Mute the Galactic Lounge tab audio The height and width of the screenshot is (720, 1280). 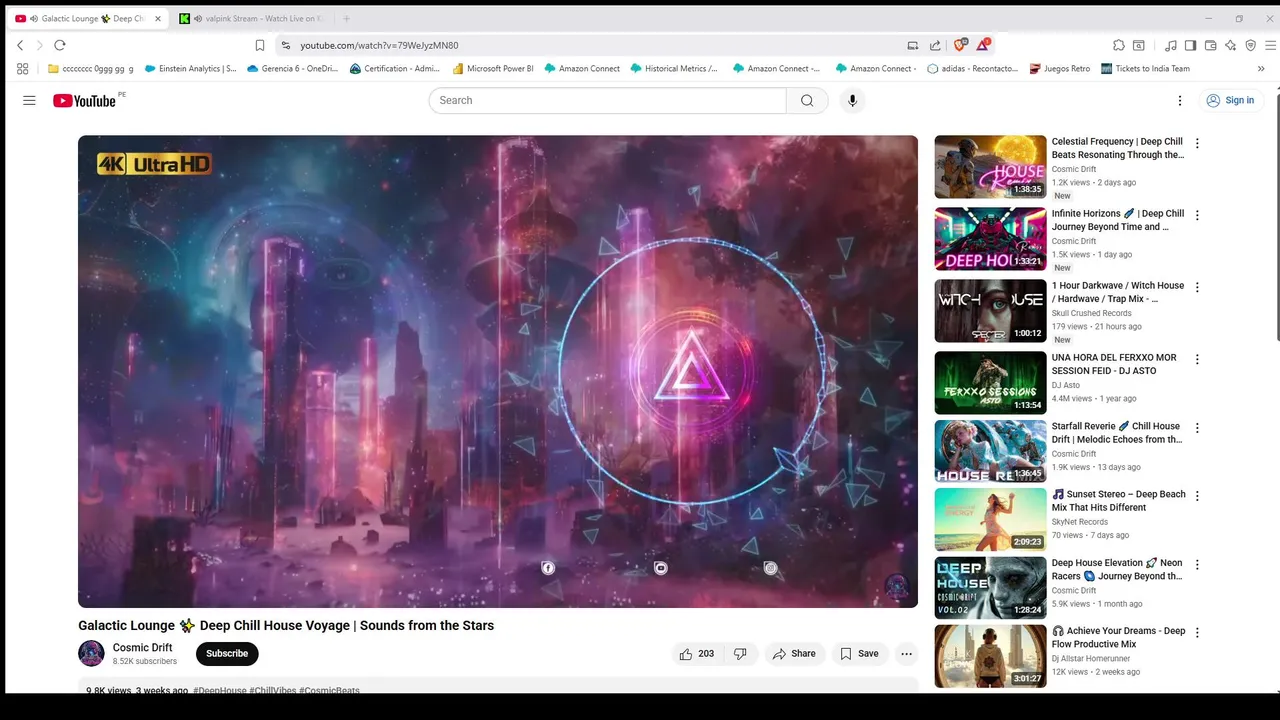point(34,19)
